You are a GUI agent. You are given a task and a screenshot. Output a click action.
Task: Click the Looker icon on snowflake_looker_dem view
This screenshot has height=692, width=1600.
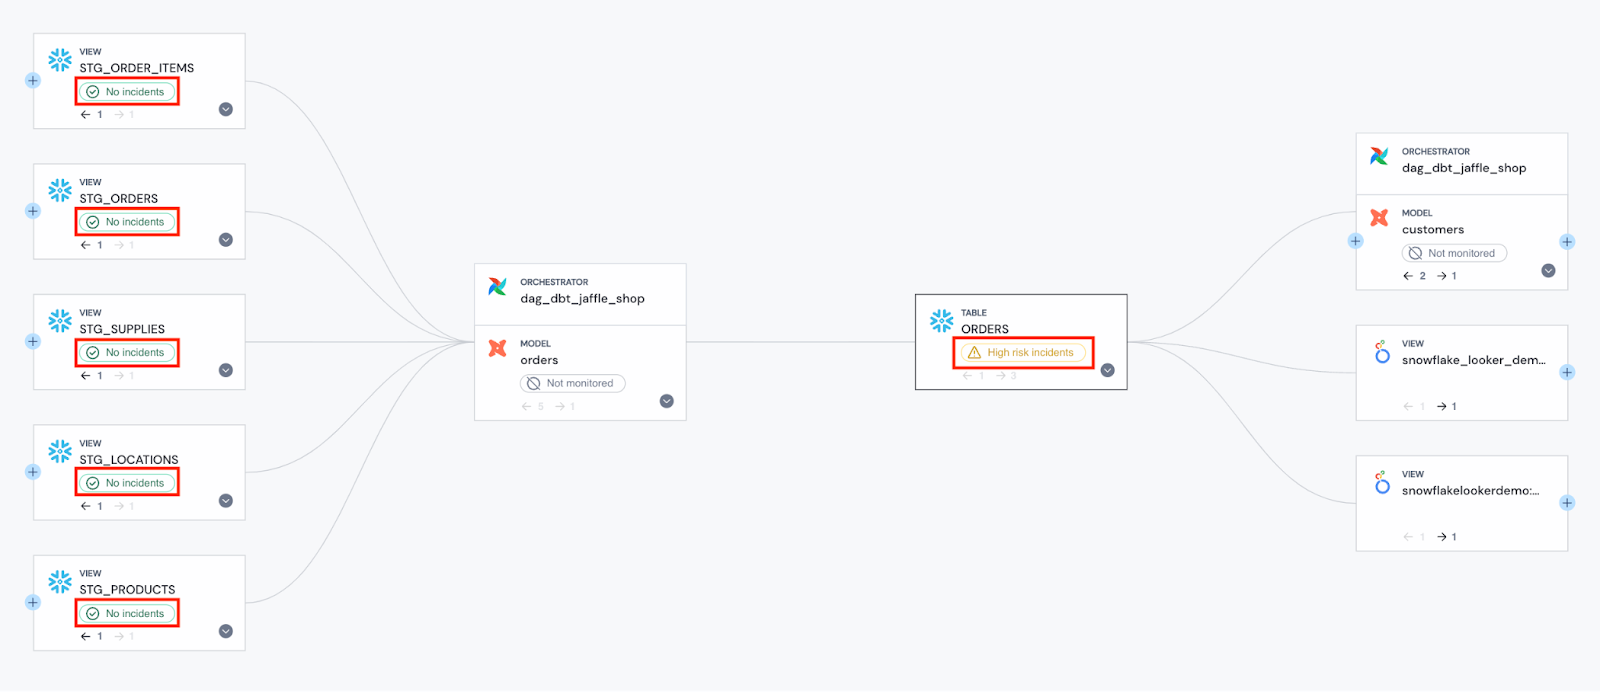coord(1382,352)
